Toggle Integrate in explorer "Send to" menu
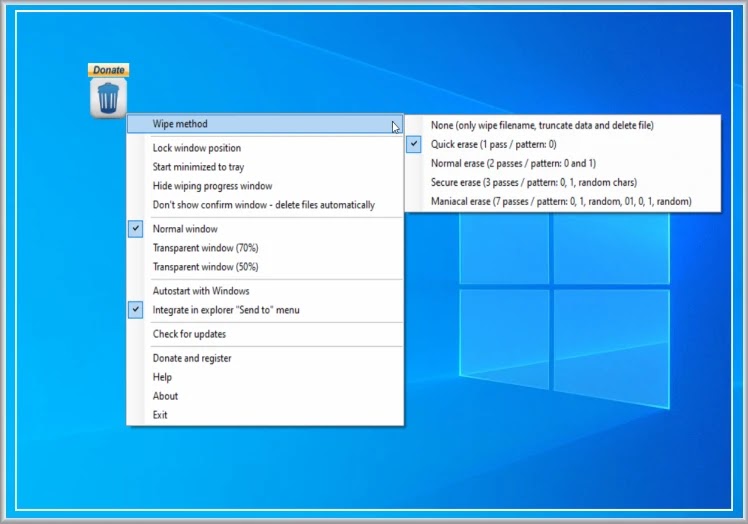Viewport: 748px width, 524px height. (x=265, y=310)
